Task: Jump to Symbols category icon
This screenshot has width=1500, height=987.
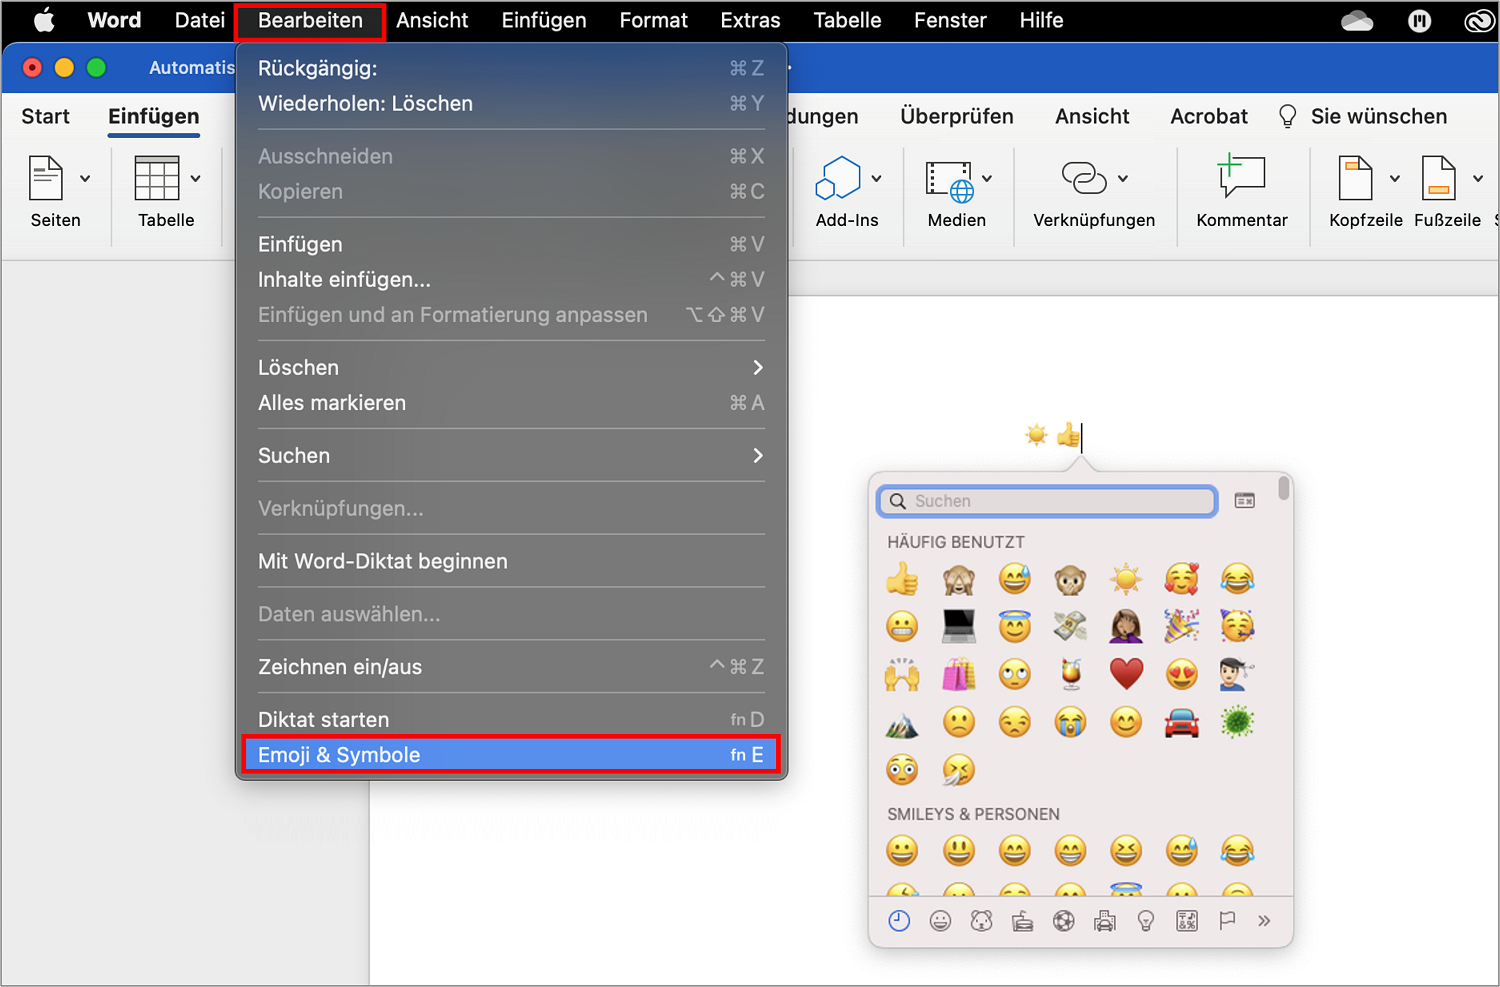Action: (x=1187, y=921)
